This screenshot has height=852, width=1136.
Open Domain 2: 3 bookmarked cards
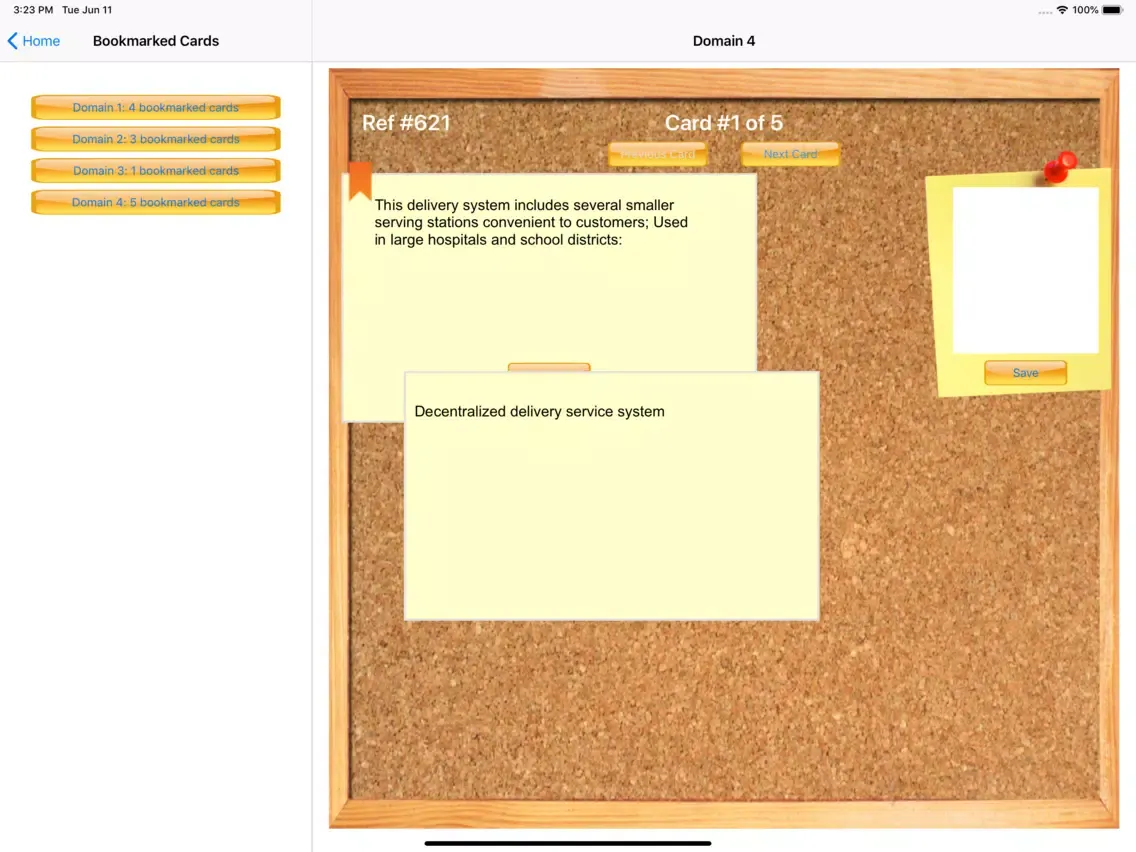pyautogui.click(x=156, y=139)
